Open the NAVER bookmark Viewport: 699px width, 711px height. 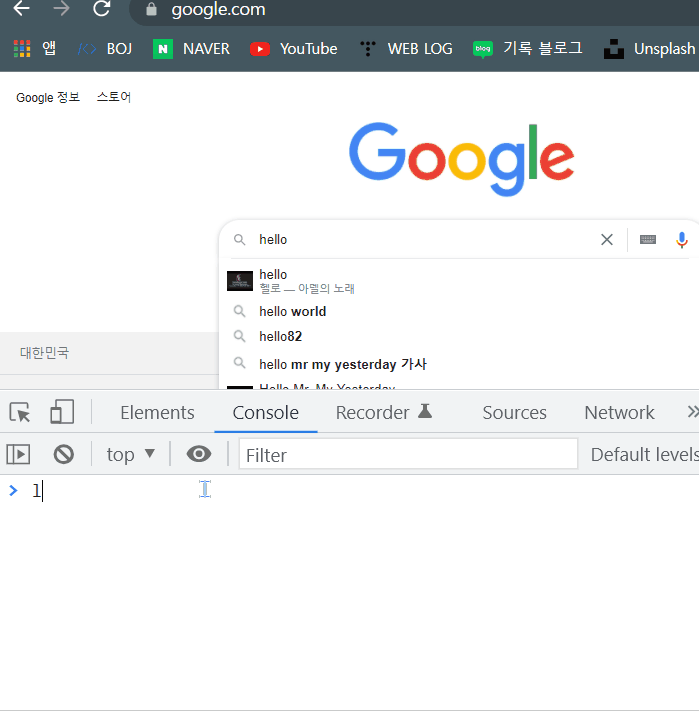(191, 49)
